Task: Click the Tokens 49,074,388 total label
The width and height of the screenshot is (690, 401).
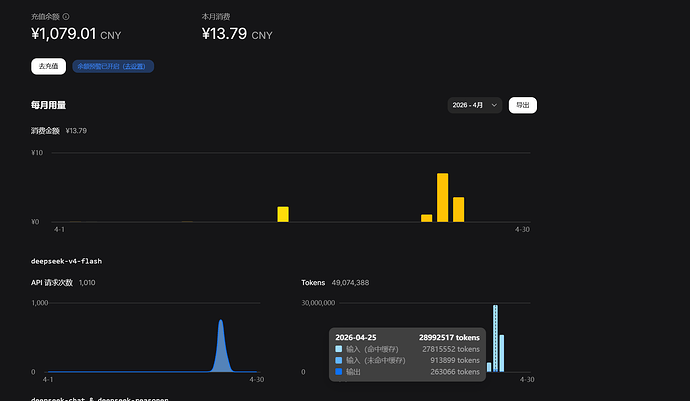Action: click(335, 283)
